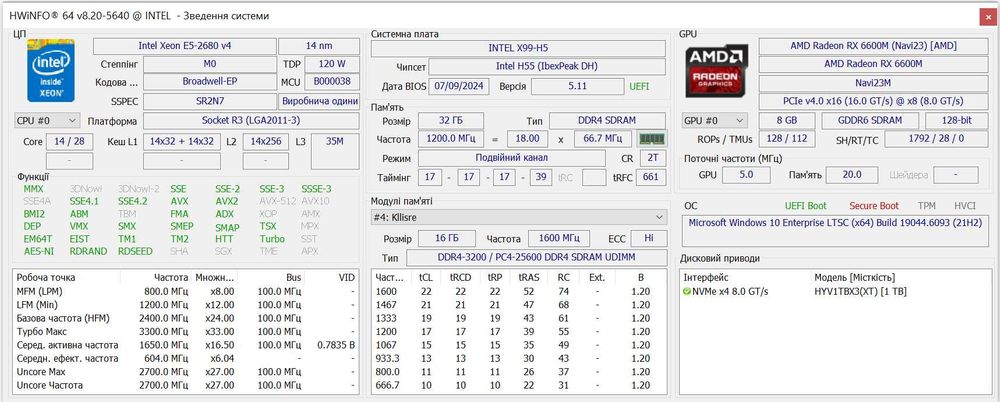Click the SSPEC SR2N7 field
Image resolution: width=1000 pixels, height=402 pixels.
tap(210, 101)
